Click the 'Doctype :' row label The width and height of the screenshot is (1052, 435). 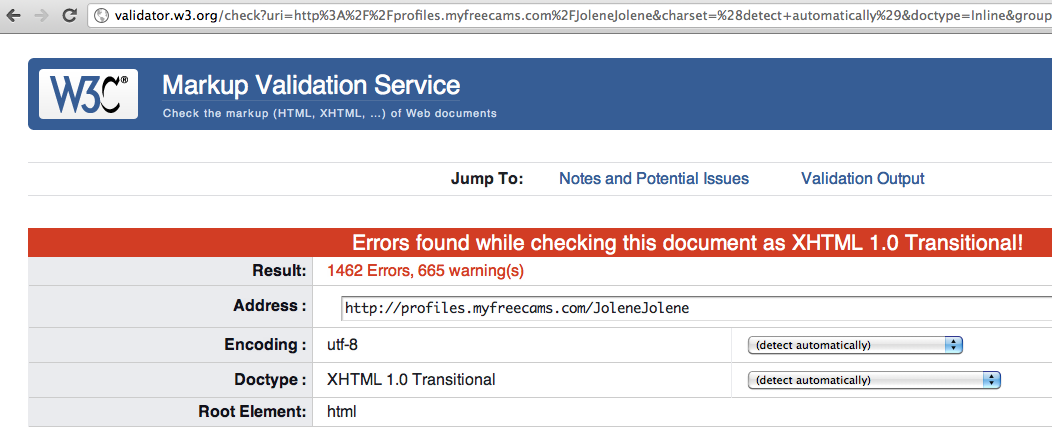[270, 380]
